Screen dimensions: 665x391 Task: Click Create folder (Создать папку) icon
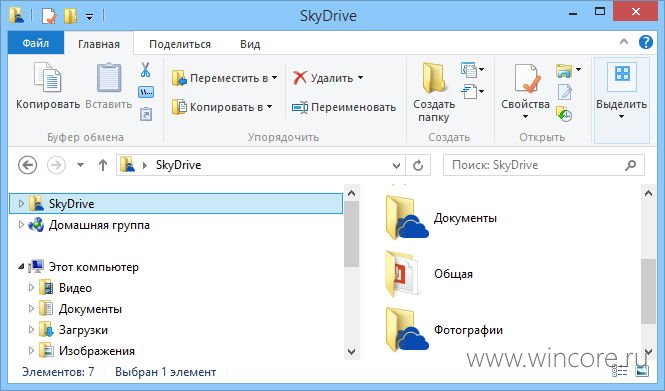pos(433,78)
